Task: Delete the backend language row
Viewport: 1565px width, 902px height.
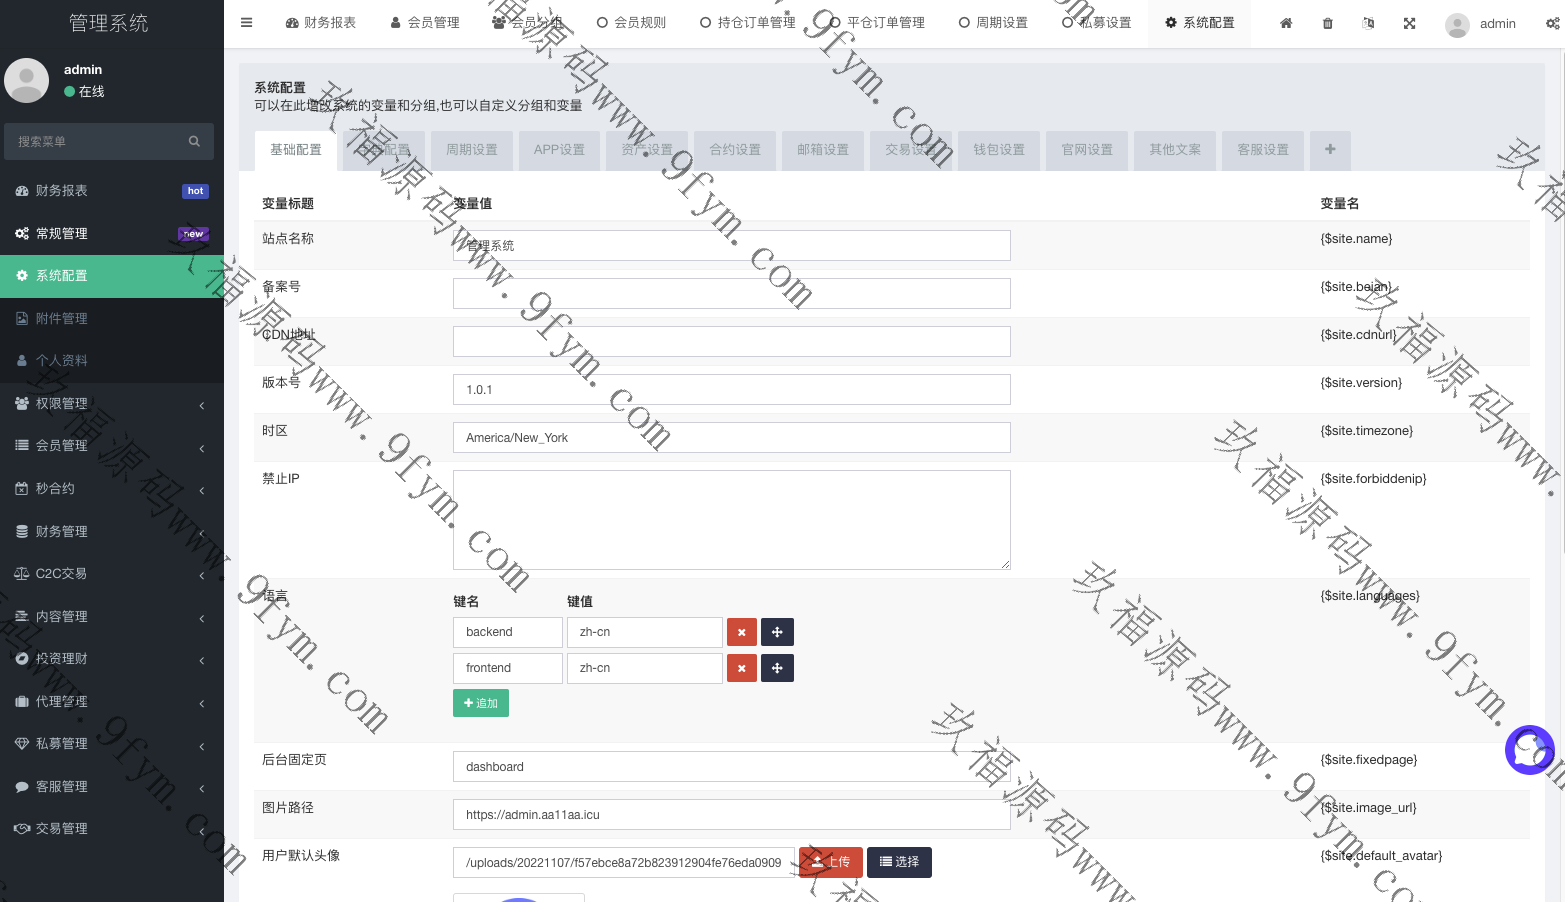Action: click(x=741, y=632)
